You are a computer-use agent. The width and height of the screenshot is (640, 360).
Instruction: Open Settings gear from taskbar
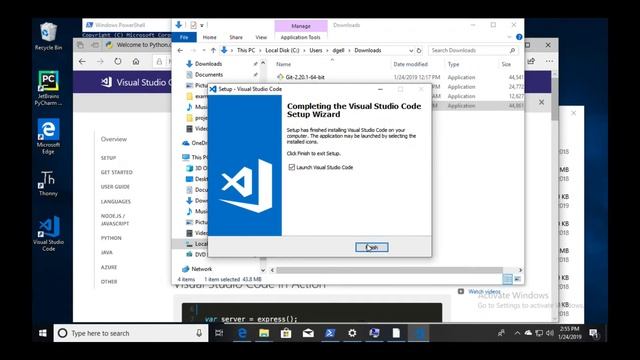click(352, 333)
